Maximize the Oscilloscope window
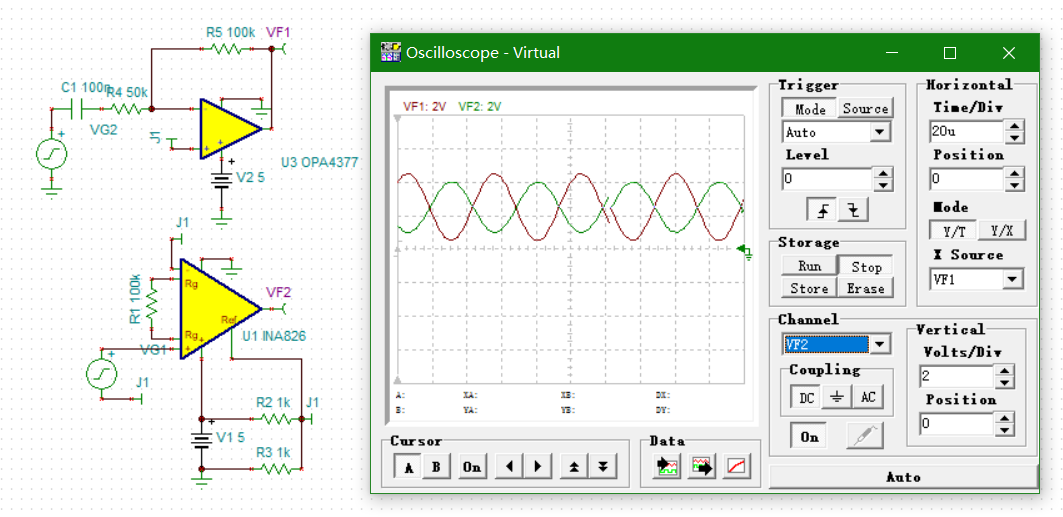 (x=950, y=53)
